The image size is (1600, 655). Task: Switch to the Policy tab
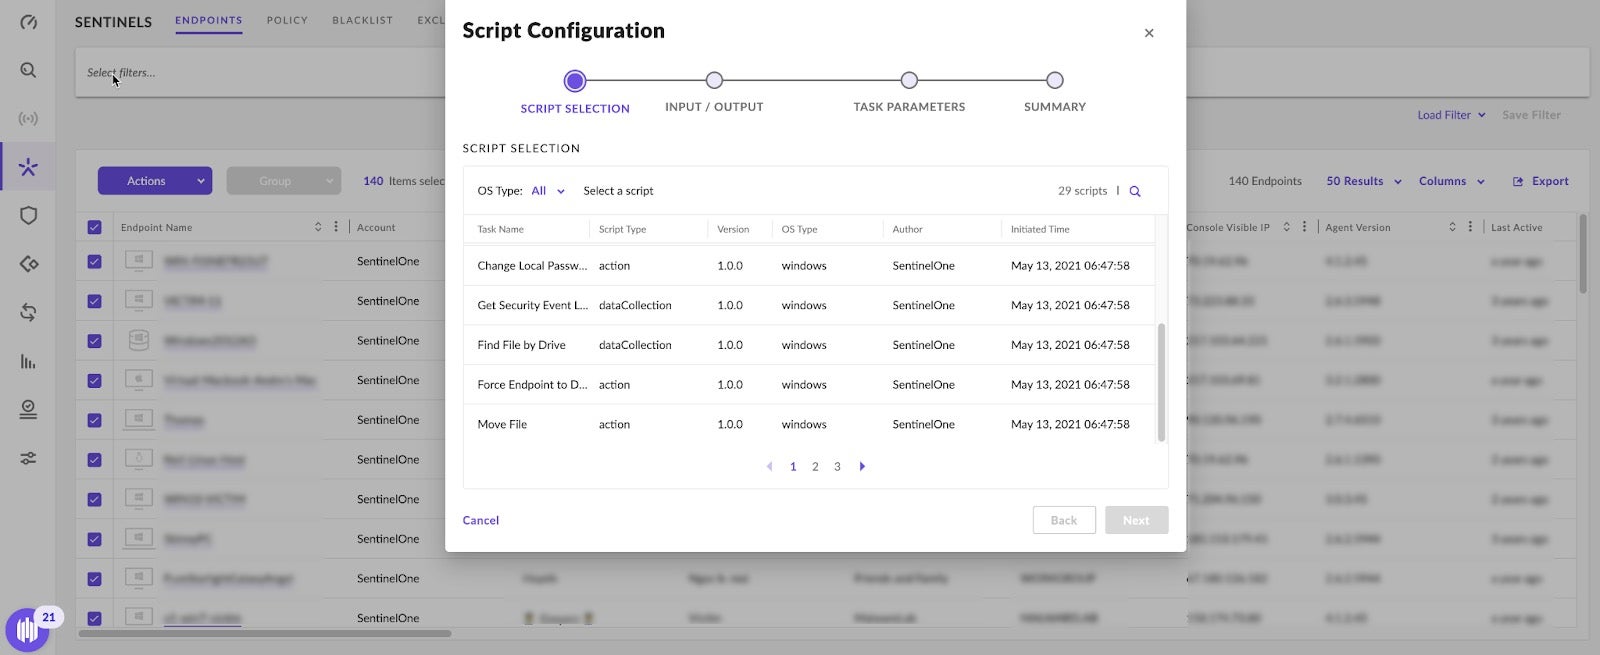(287, 20)
